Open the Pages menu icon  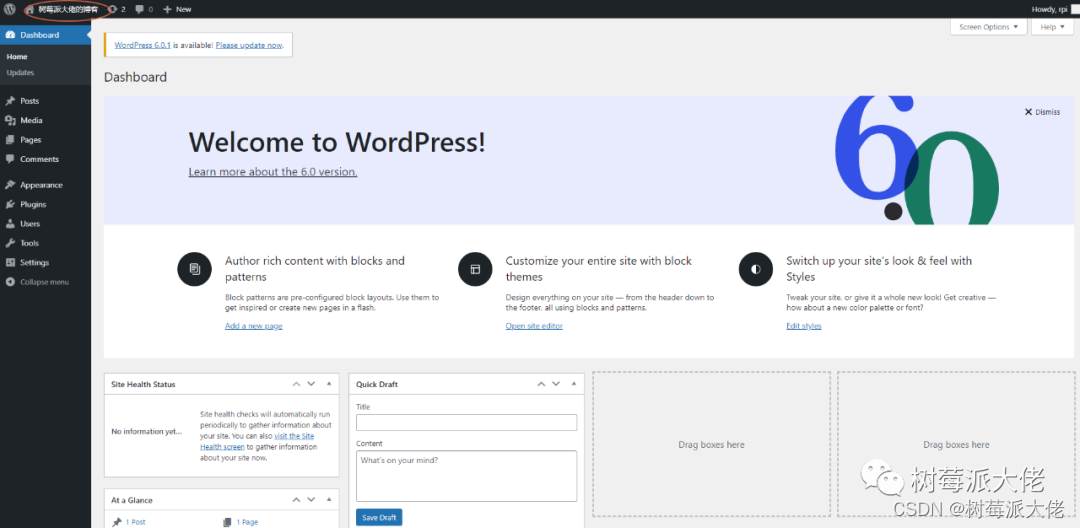10,139
